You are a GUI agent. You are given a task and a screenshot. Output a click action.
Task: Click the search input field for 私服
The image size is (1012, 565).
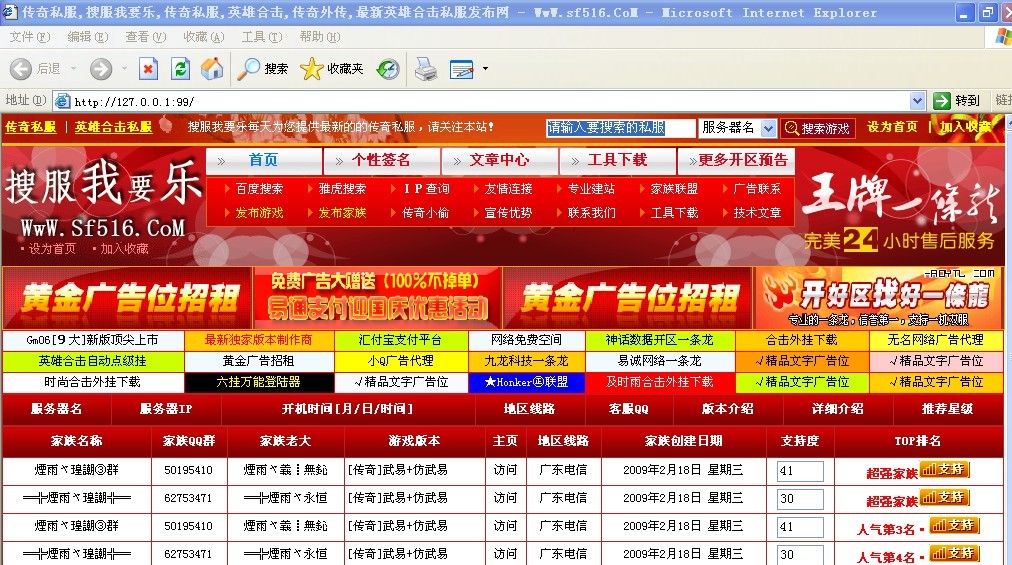pos(620,128)
